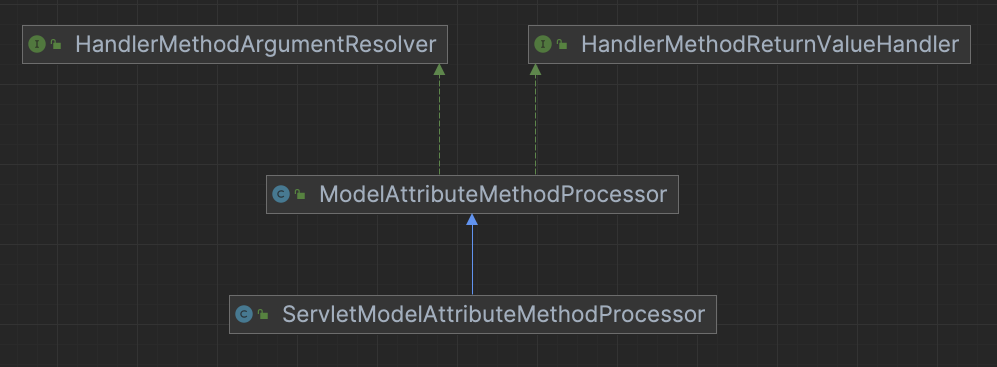
Task: Click ServletModelAttributeMethodProcessor's green public lock icon
Action: pyautogui.click(x=263, y=314)
